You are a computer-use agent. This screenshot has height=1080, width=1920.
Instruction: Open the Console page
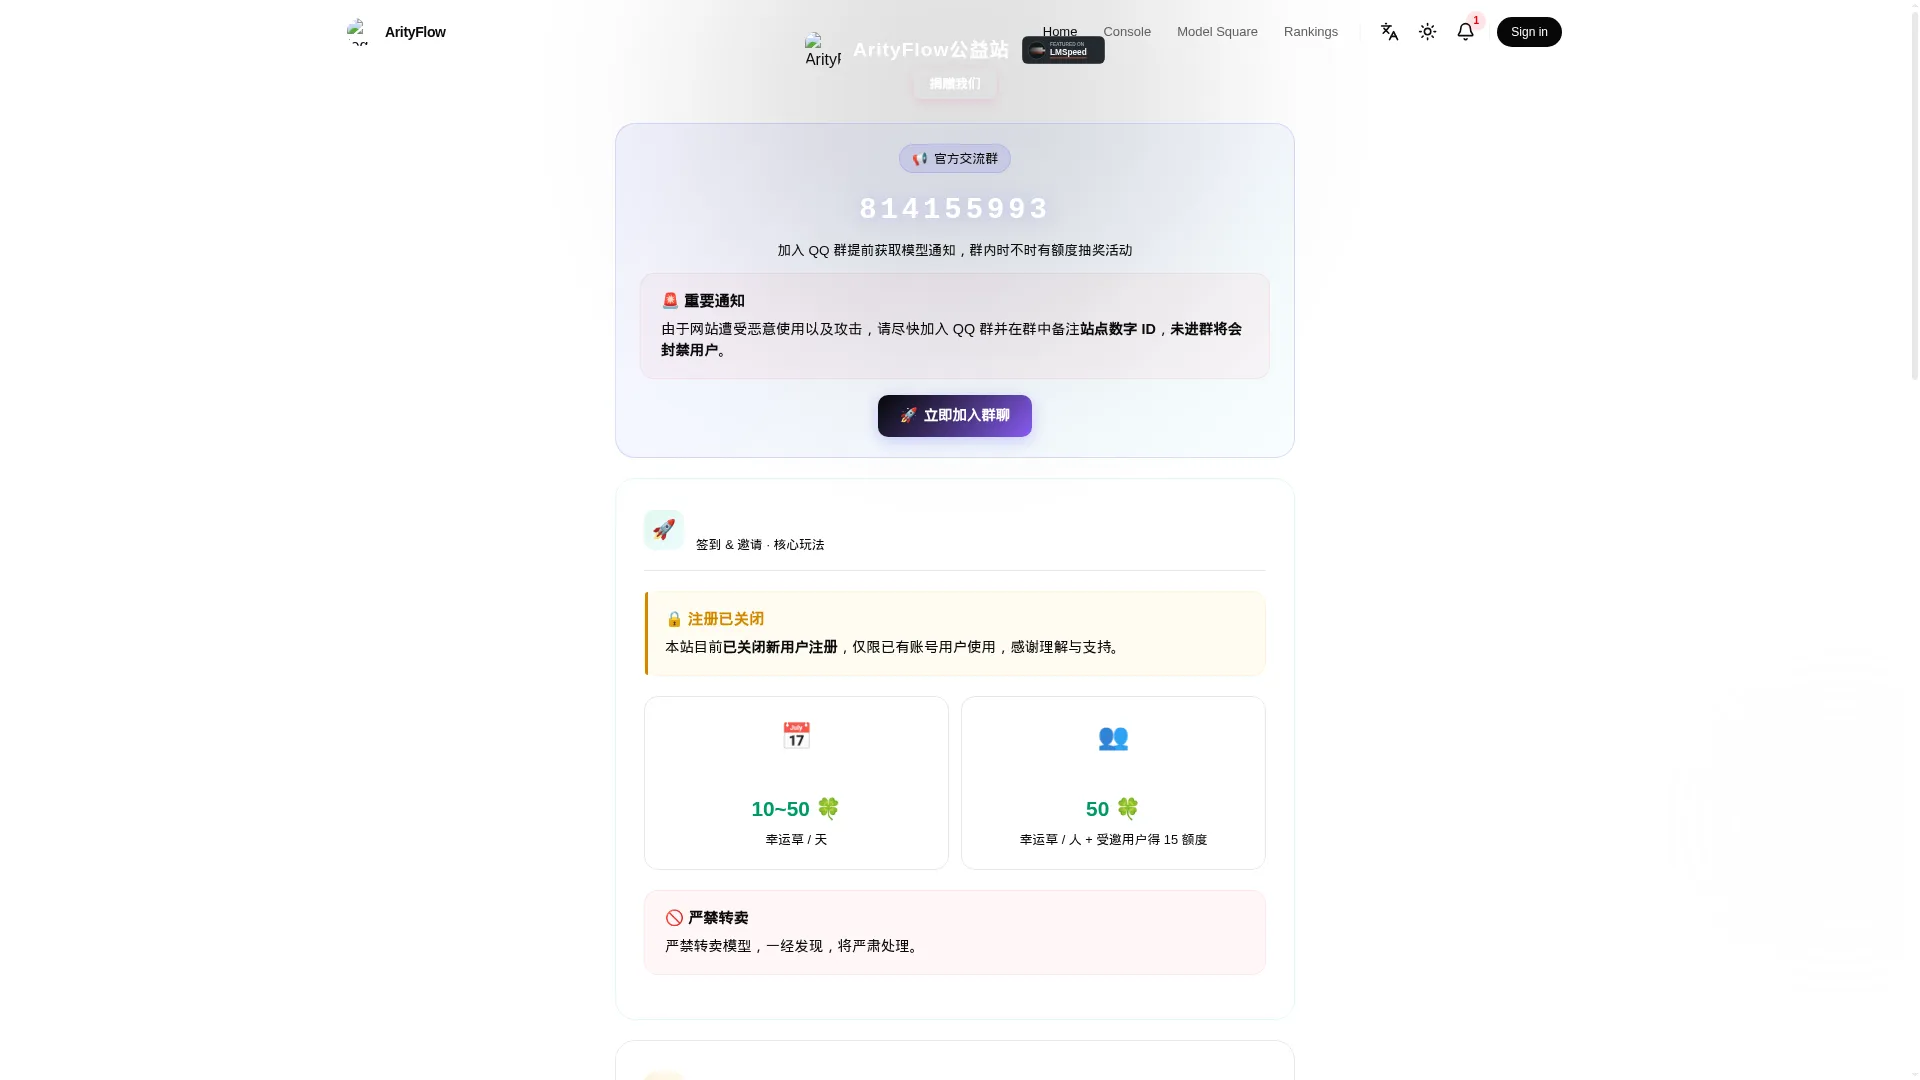click(x=1127, y=32)
